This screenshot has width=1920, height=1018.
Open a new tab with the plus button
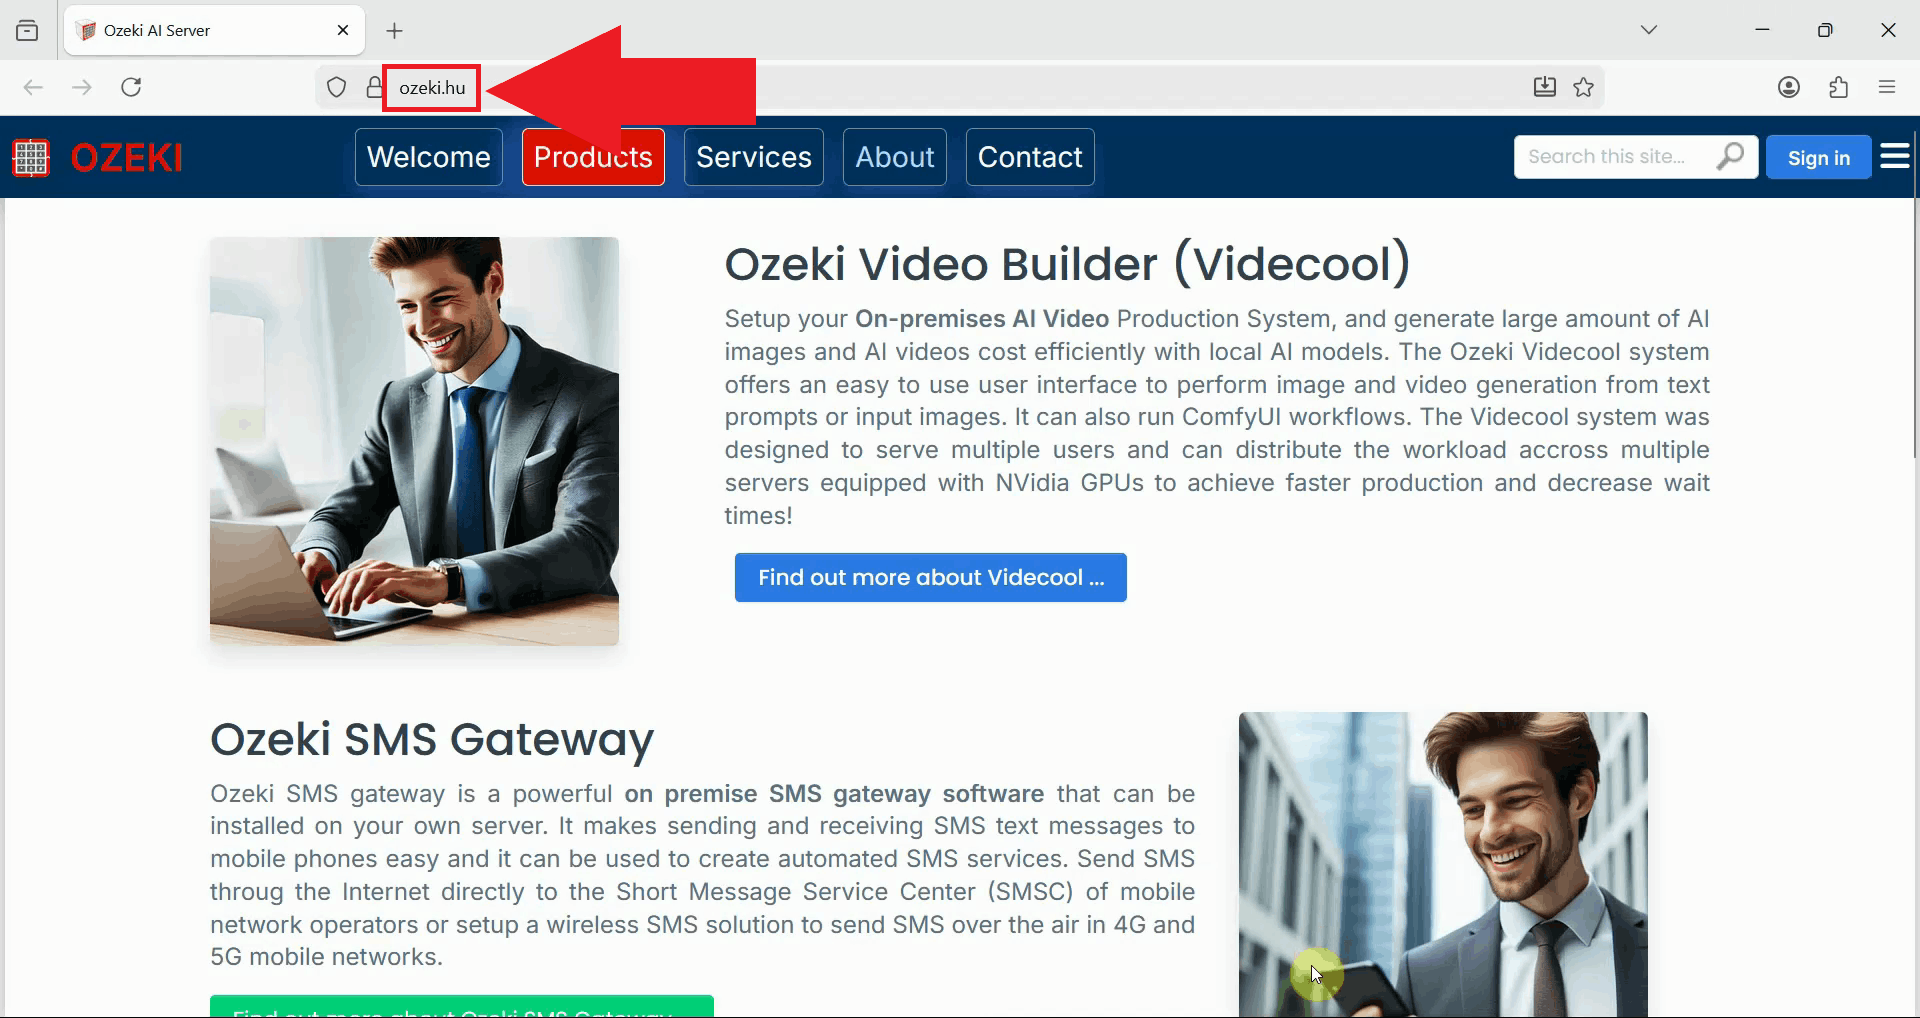tap(394, 31)
